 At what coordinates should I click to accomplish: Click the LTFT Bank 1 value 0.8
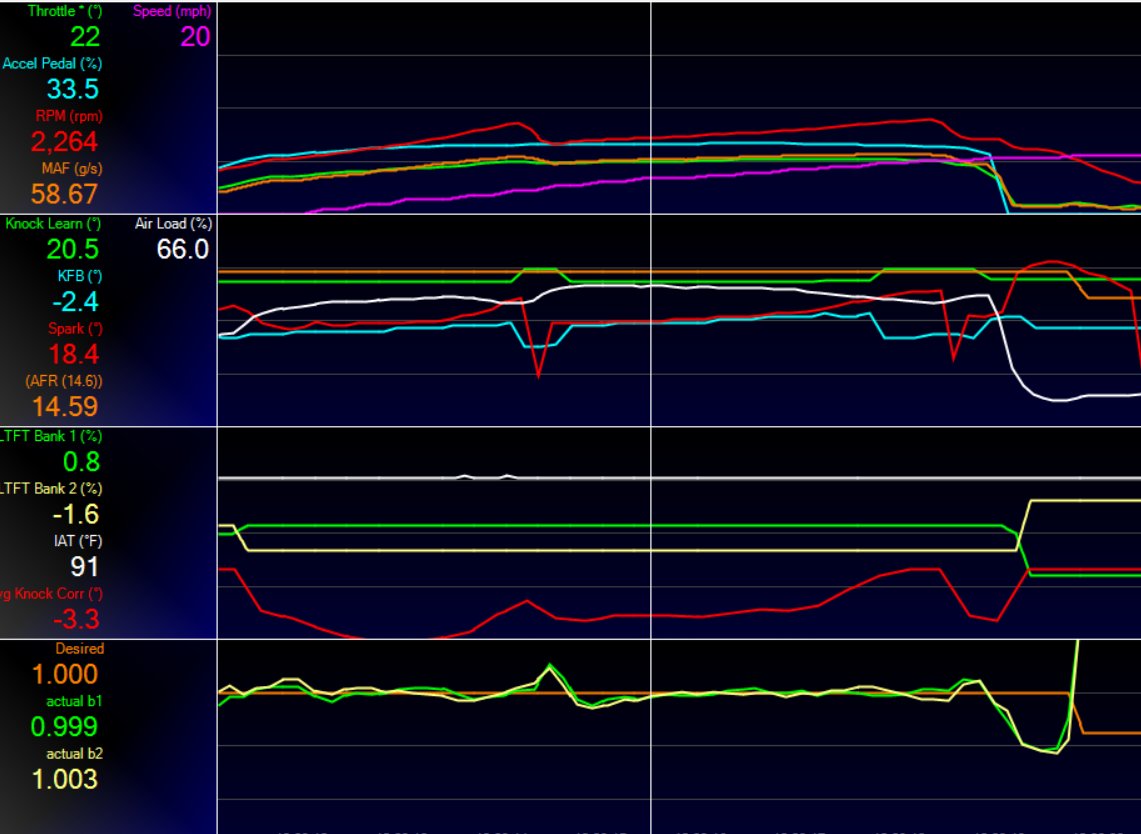pos(82,462)
